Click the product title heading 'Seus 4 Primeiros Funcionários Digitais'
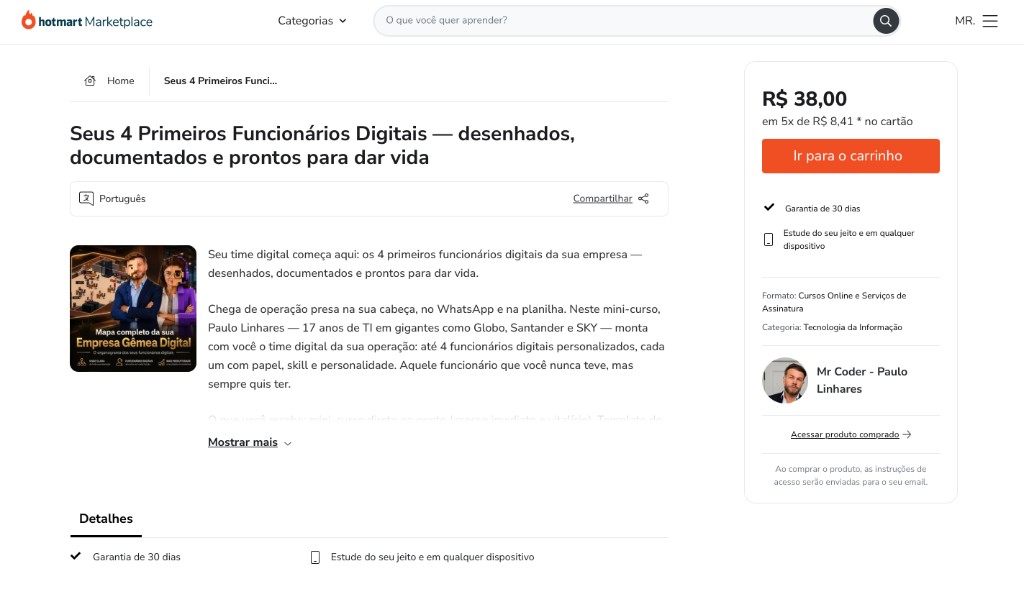Image resolution: width=1024 pixels, height=602 pixels. [x=322, y=145]
